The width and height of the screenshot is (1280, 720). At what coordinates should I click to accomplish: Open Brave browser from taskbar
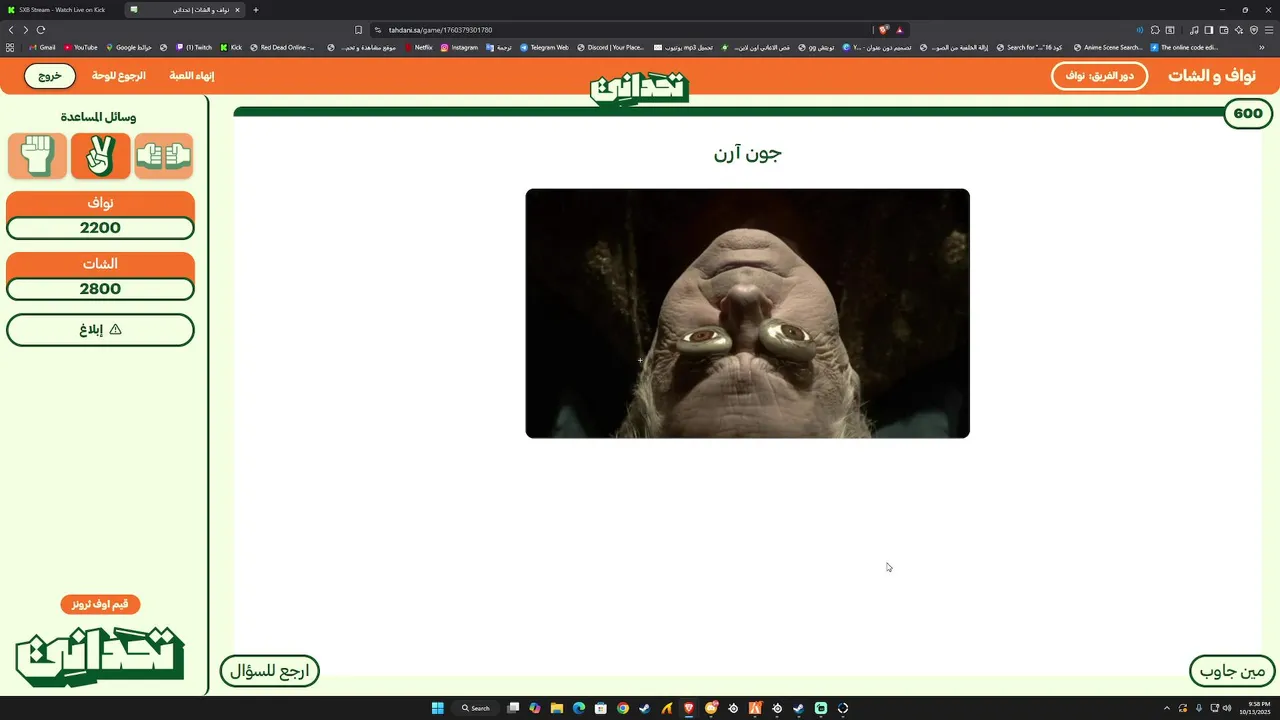(689, 708)
